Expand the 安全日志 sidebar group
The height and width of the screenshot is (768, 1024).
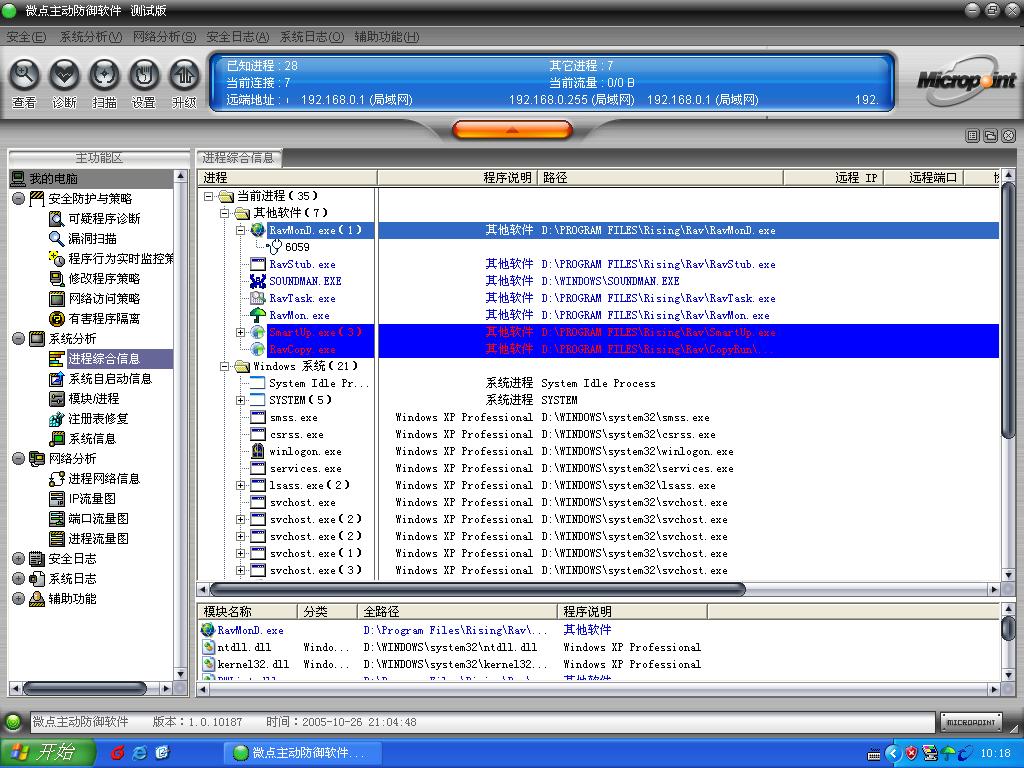coord(18,559)
